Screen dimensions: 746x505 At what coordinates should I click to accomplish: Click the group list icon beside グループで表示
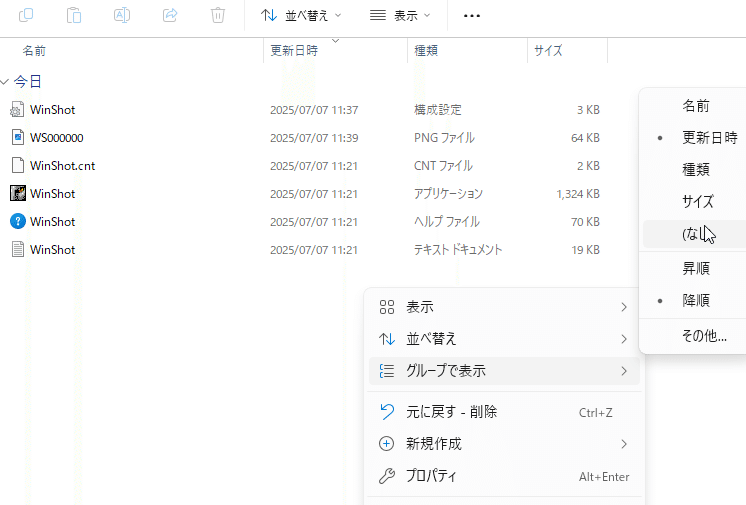pos(386,371)
